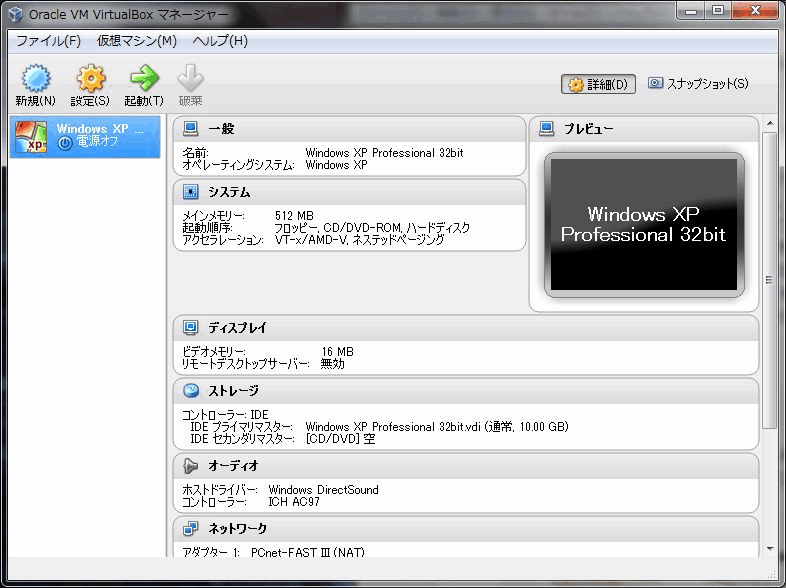The image size is (786, 588).
Task: Click the ディスプレイ section icon
Action: tap(190, 327)
